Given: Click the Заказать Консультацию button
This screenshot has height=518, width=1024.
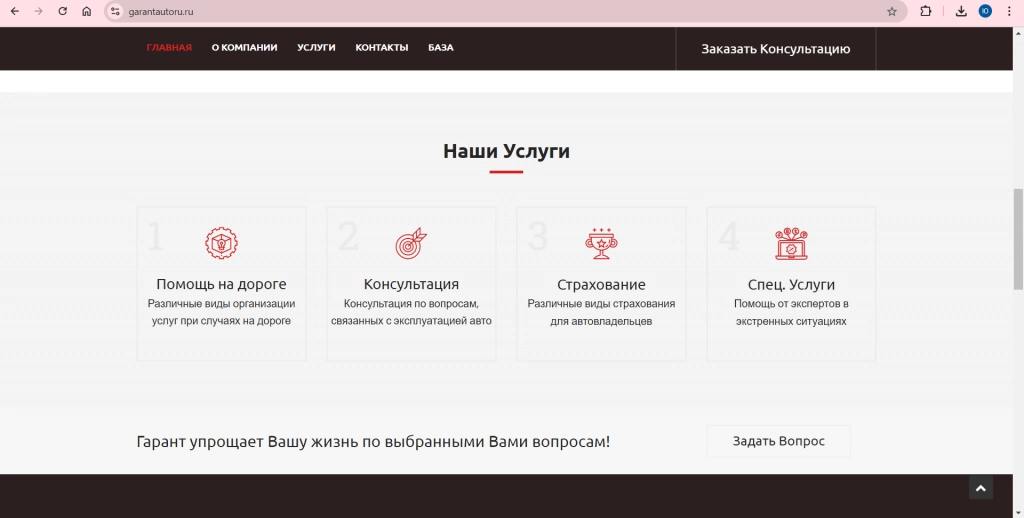Looking at the screenshot, I should click(x=775, y=49).
